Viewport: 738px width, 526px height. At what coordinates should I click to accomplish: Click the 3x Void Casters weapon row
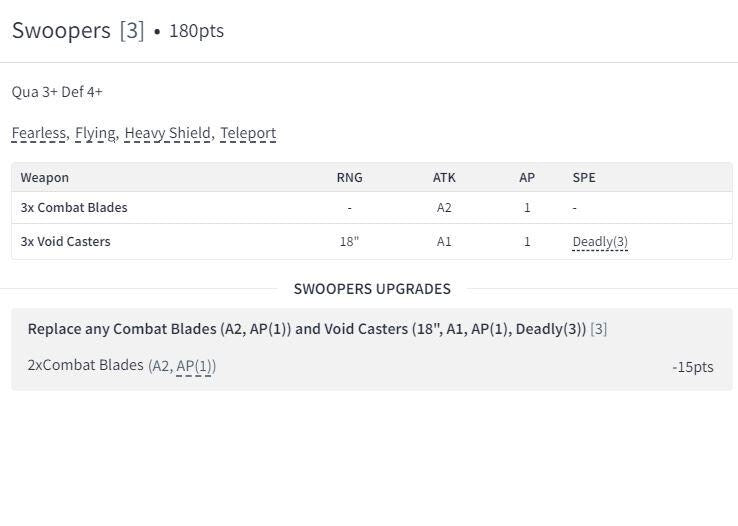[x=66, y=242]
